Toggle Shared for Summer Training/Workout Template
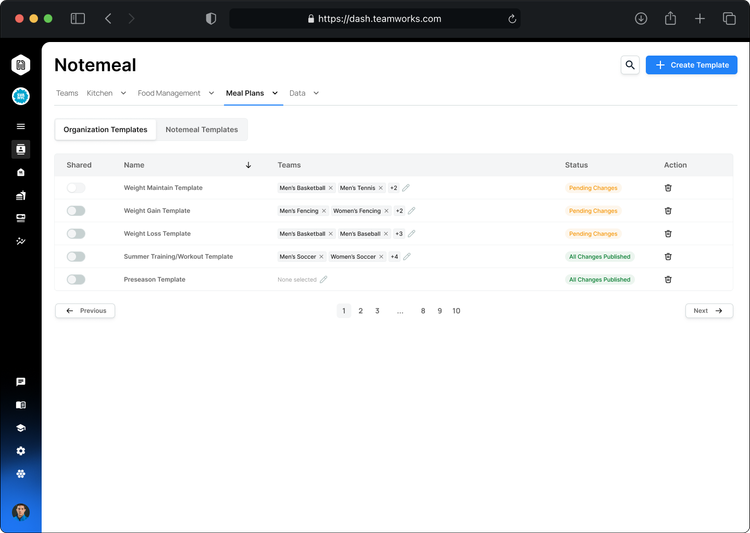This screenshot has width=750, height=533. coord(76,257)
